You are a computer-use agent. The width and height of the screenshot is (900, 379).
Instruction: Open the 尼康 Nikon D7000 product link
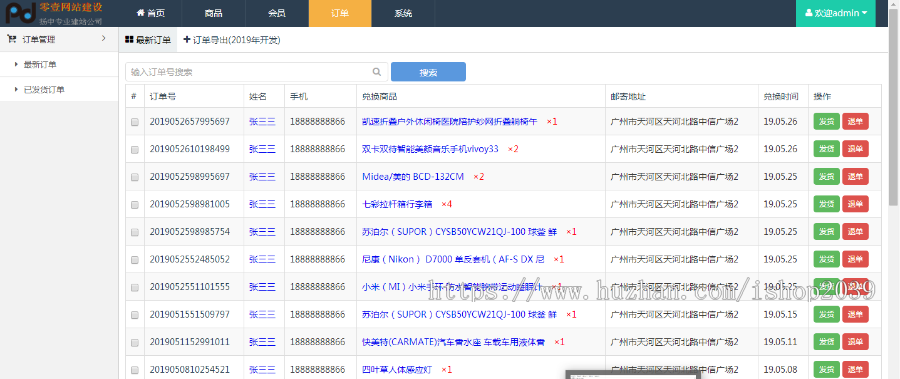pyautogui.click(x=453, y=259)
